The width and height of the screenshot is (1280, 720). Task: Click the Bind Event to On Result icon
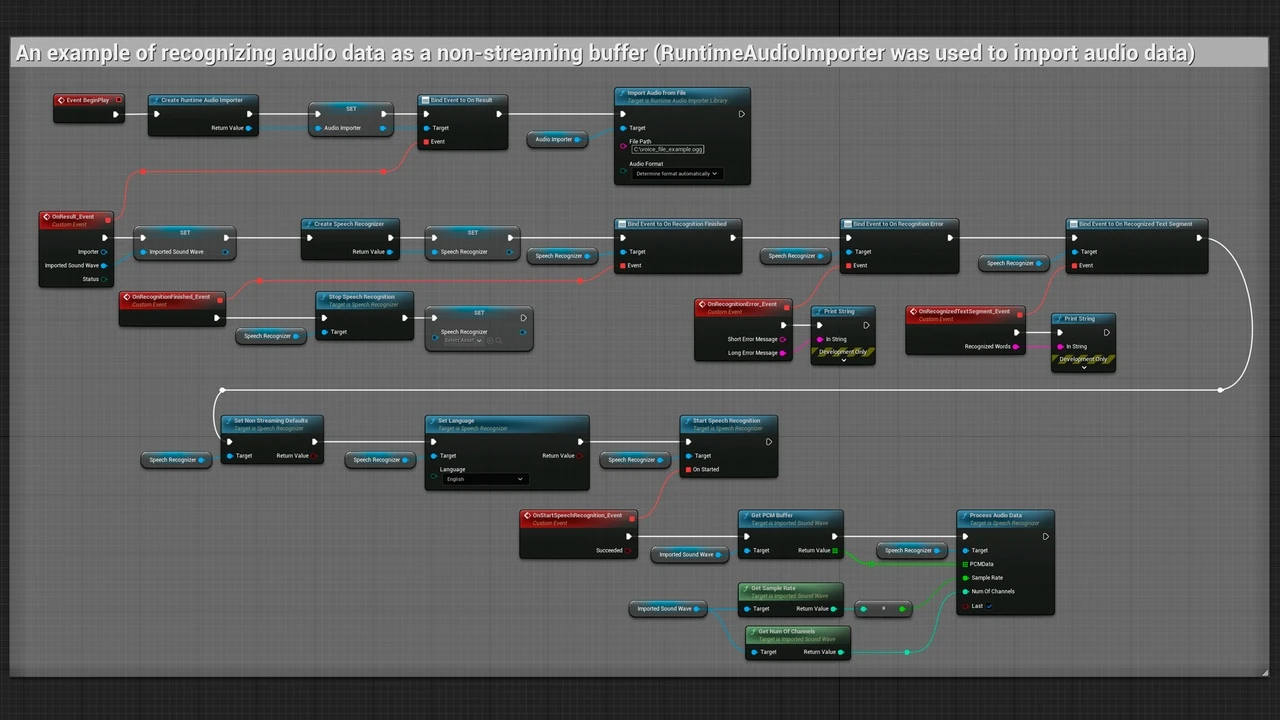(x=424, y=100)
